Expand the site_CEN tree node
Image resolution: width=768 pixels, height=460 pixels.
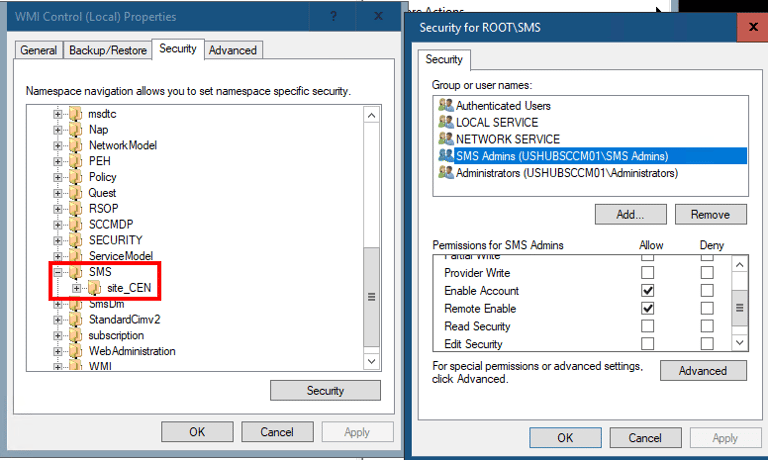(76, 288)
